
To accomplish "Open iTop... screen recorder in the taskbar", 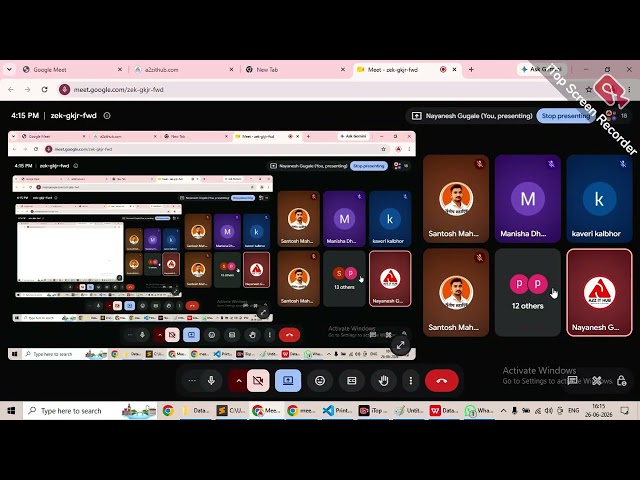I will click(x=373, y=411).
